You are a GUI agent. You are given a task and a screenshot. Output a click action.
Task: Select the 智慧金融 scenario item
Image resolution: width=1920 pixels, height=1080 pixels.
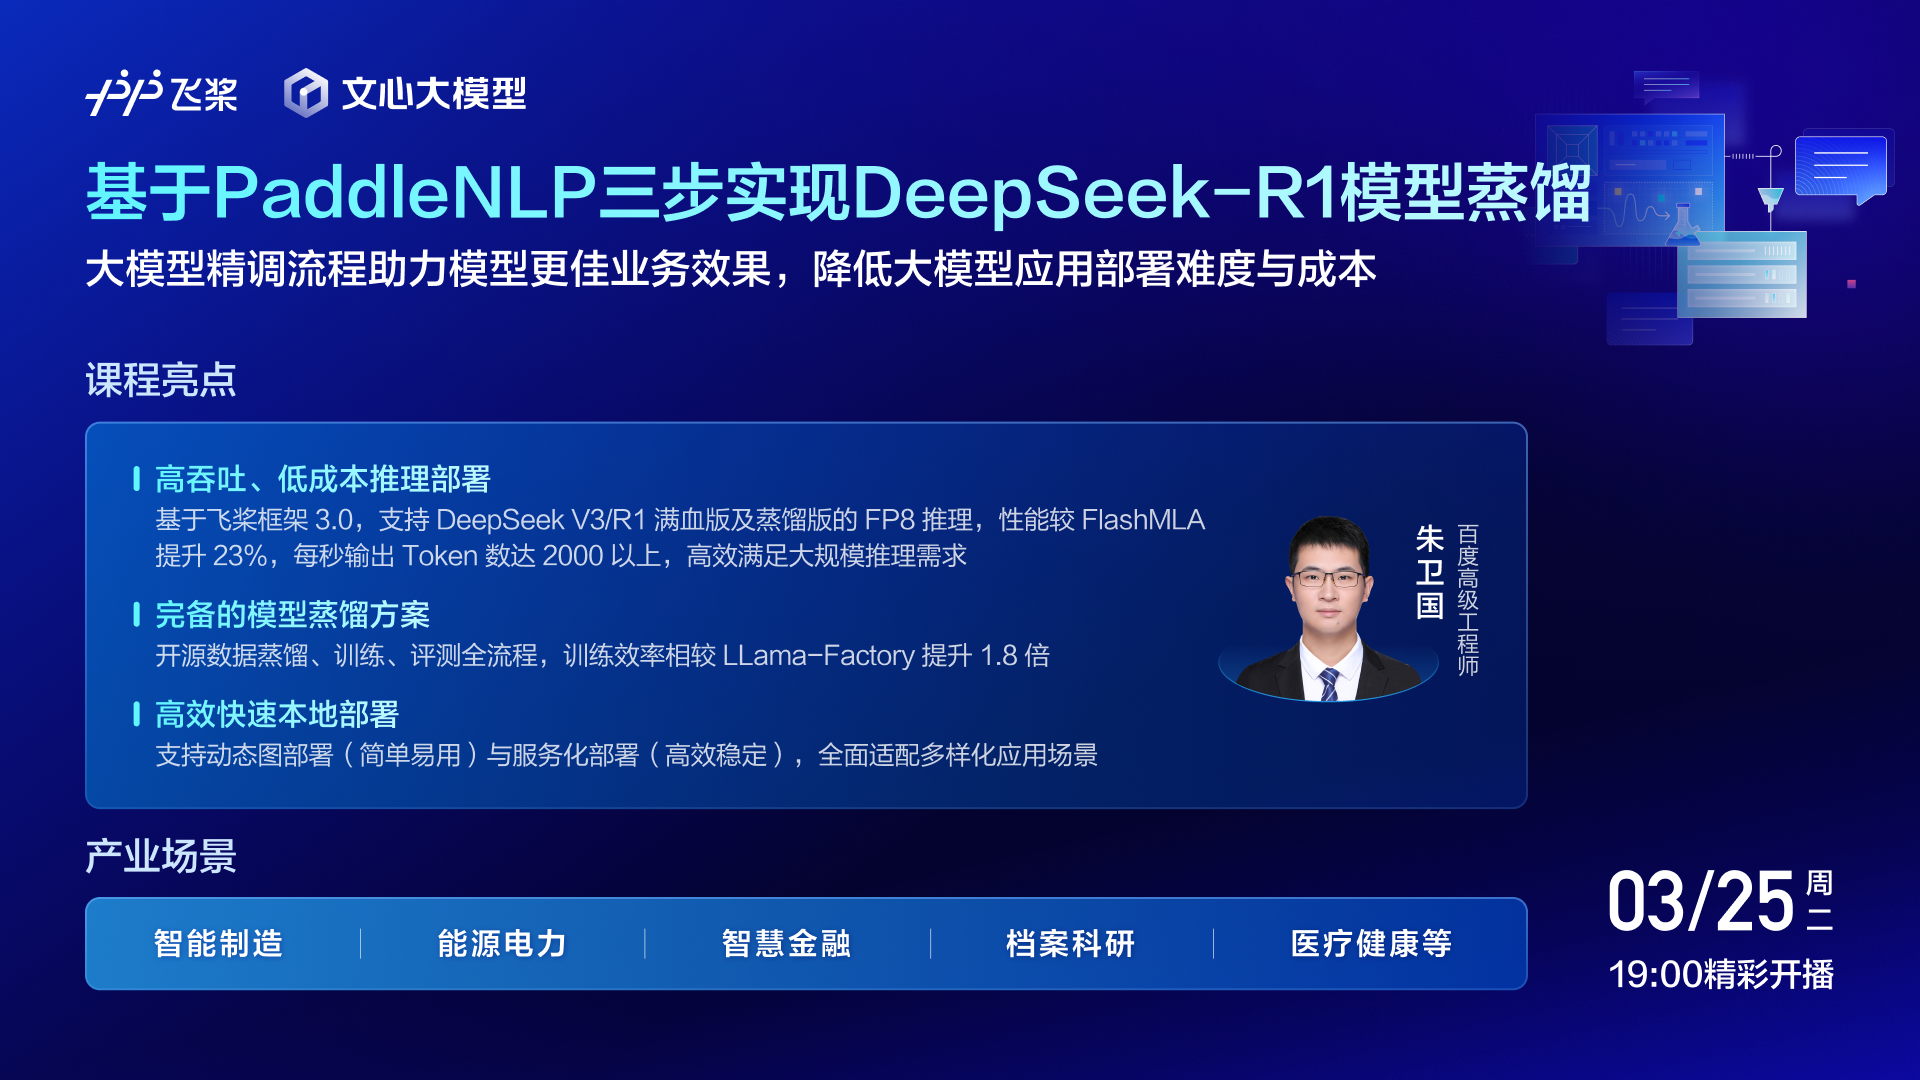pos(786,943)
